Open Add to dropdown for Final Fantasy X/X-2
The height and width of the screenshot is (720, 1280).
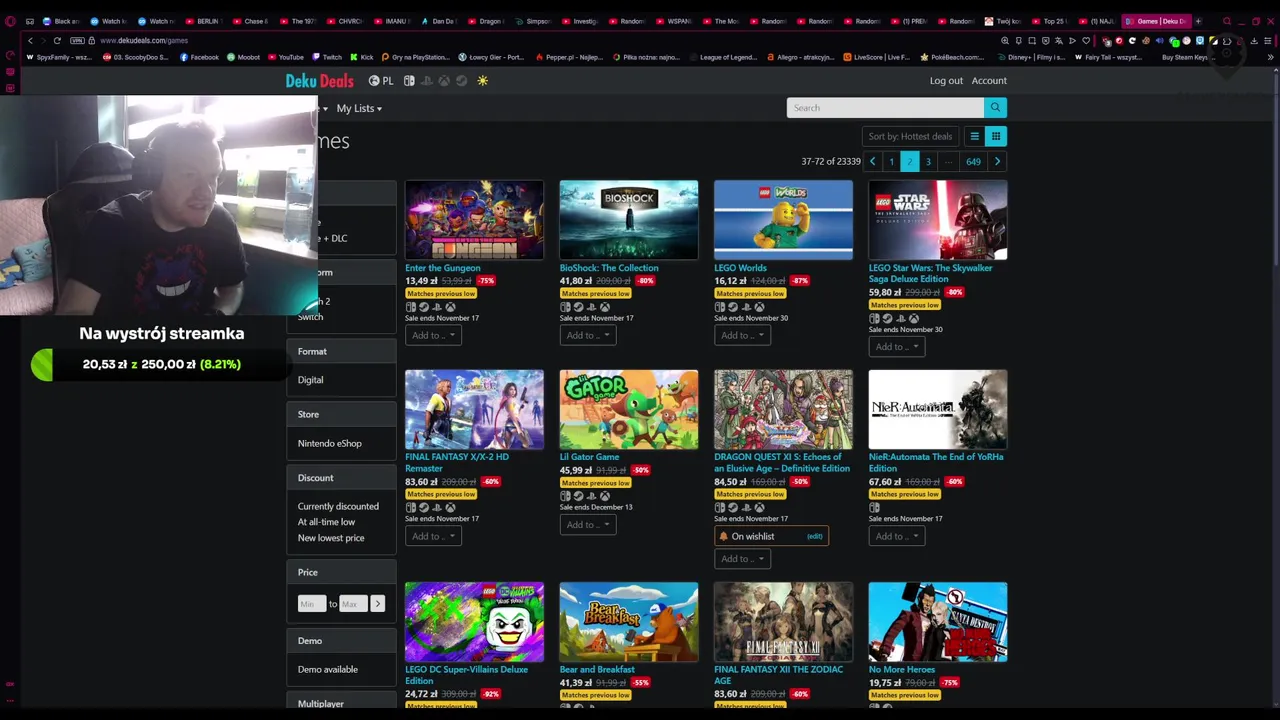(x=433, y=536)
